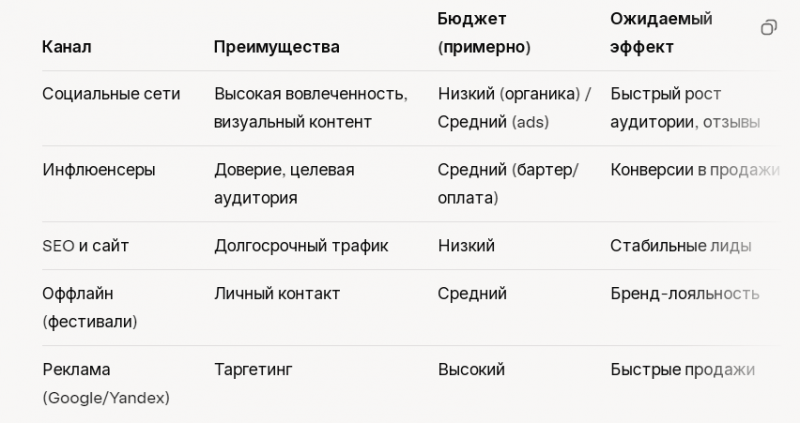Screen dimensions: 800x423
Task: Select the "Инфлюенсеры" channel cell
Action: point(98,170)
